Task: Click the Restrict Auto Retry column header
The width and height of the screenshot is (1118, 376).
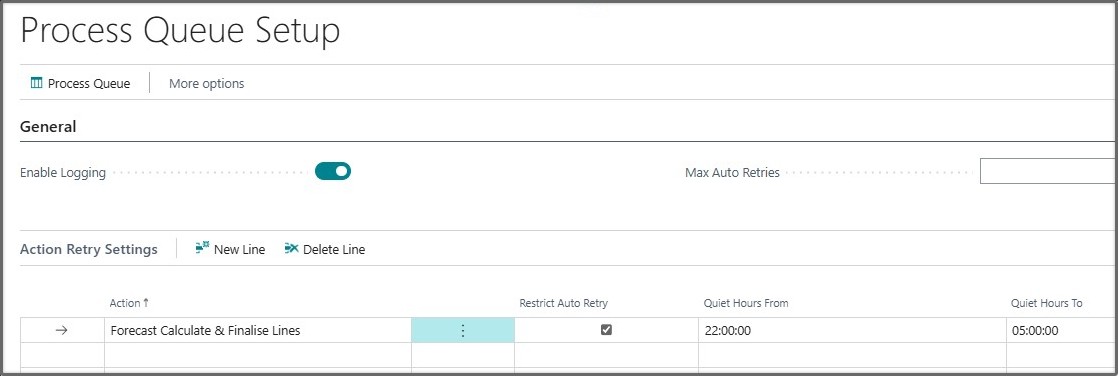Action: pos(563,303)
